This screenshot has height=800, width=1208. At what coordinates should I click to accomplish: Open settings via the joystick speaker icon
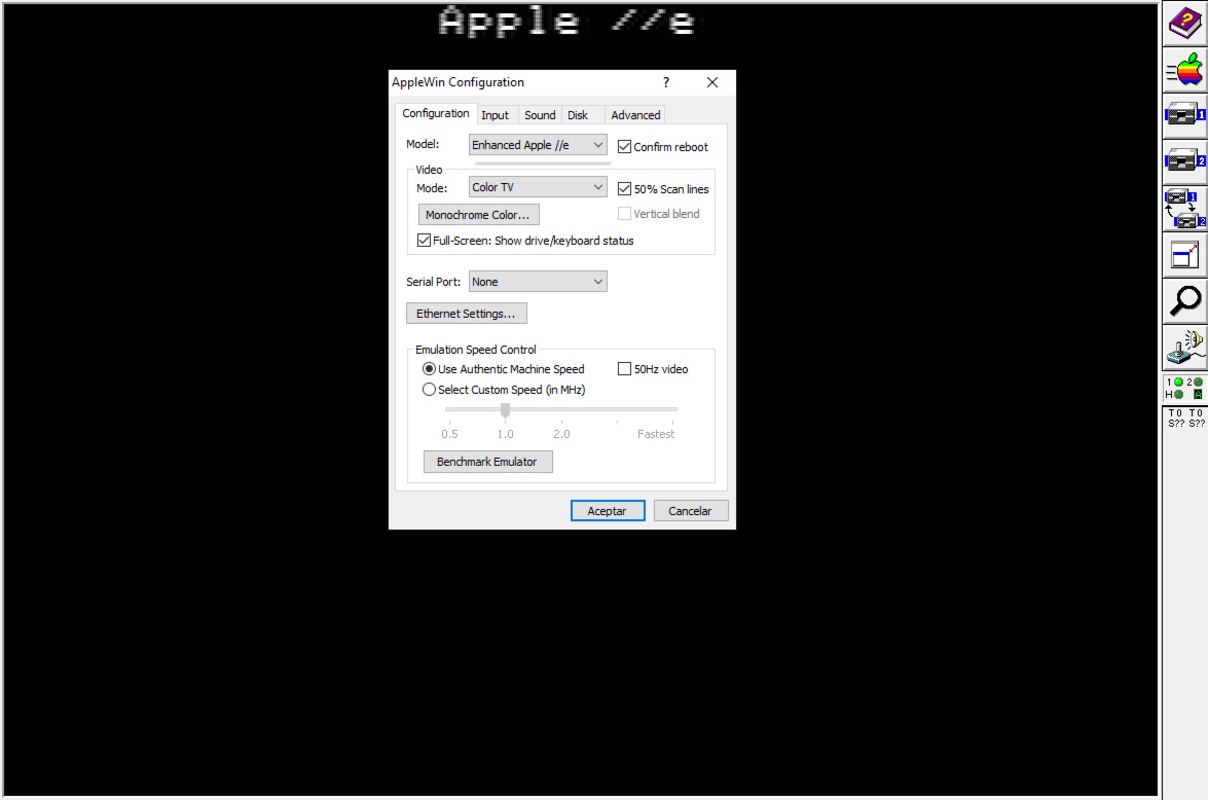[x=1185, y=346]
